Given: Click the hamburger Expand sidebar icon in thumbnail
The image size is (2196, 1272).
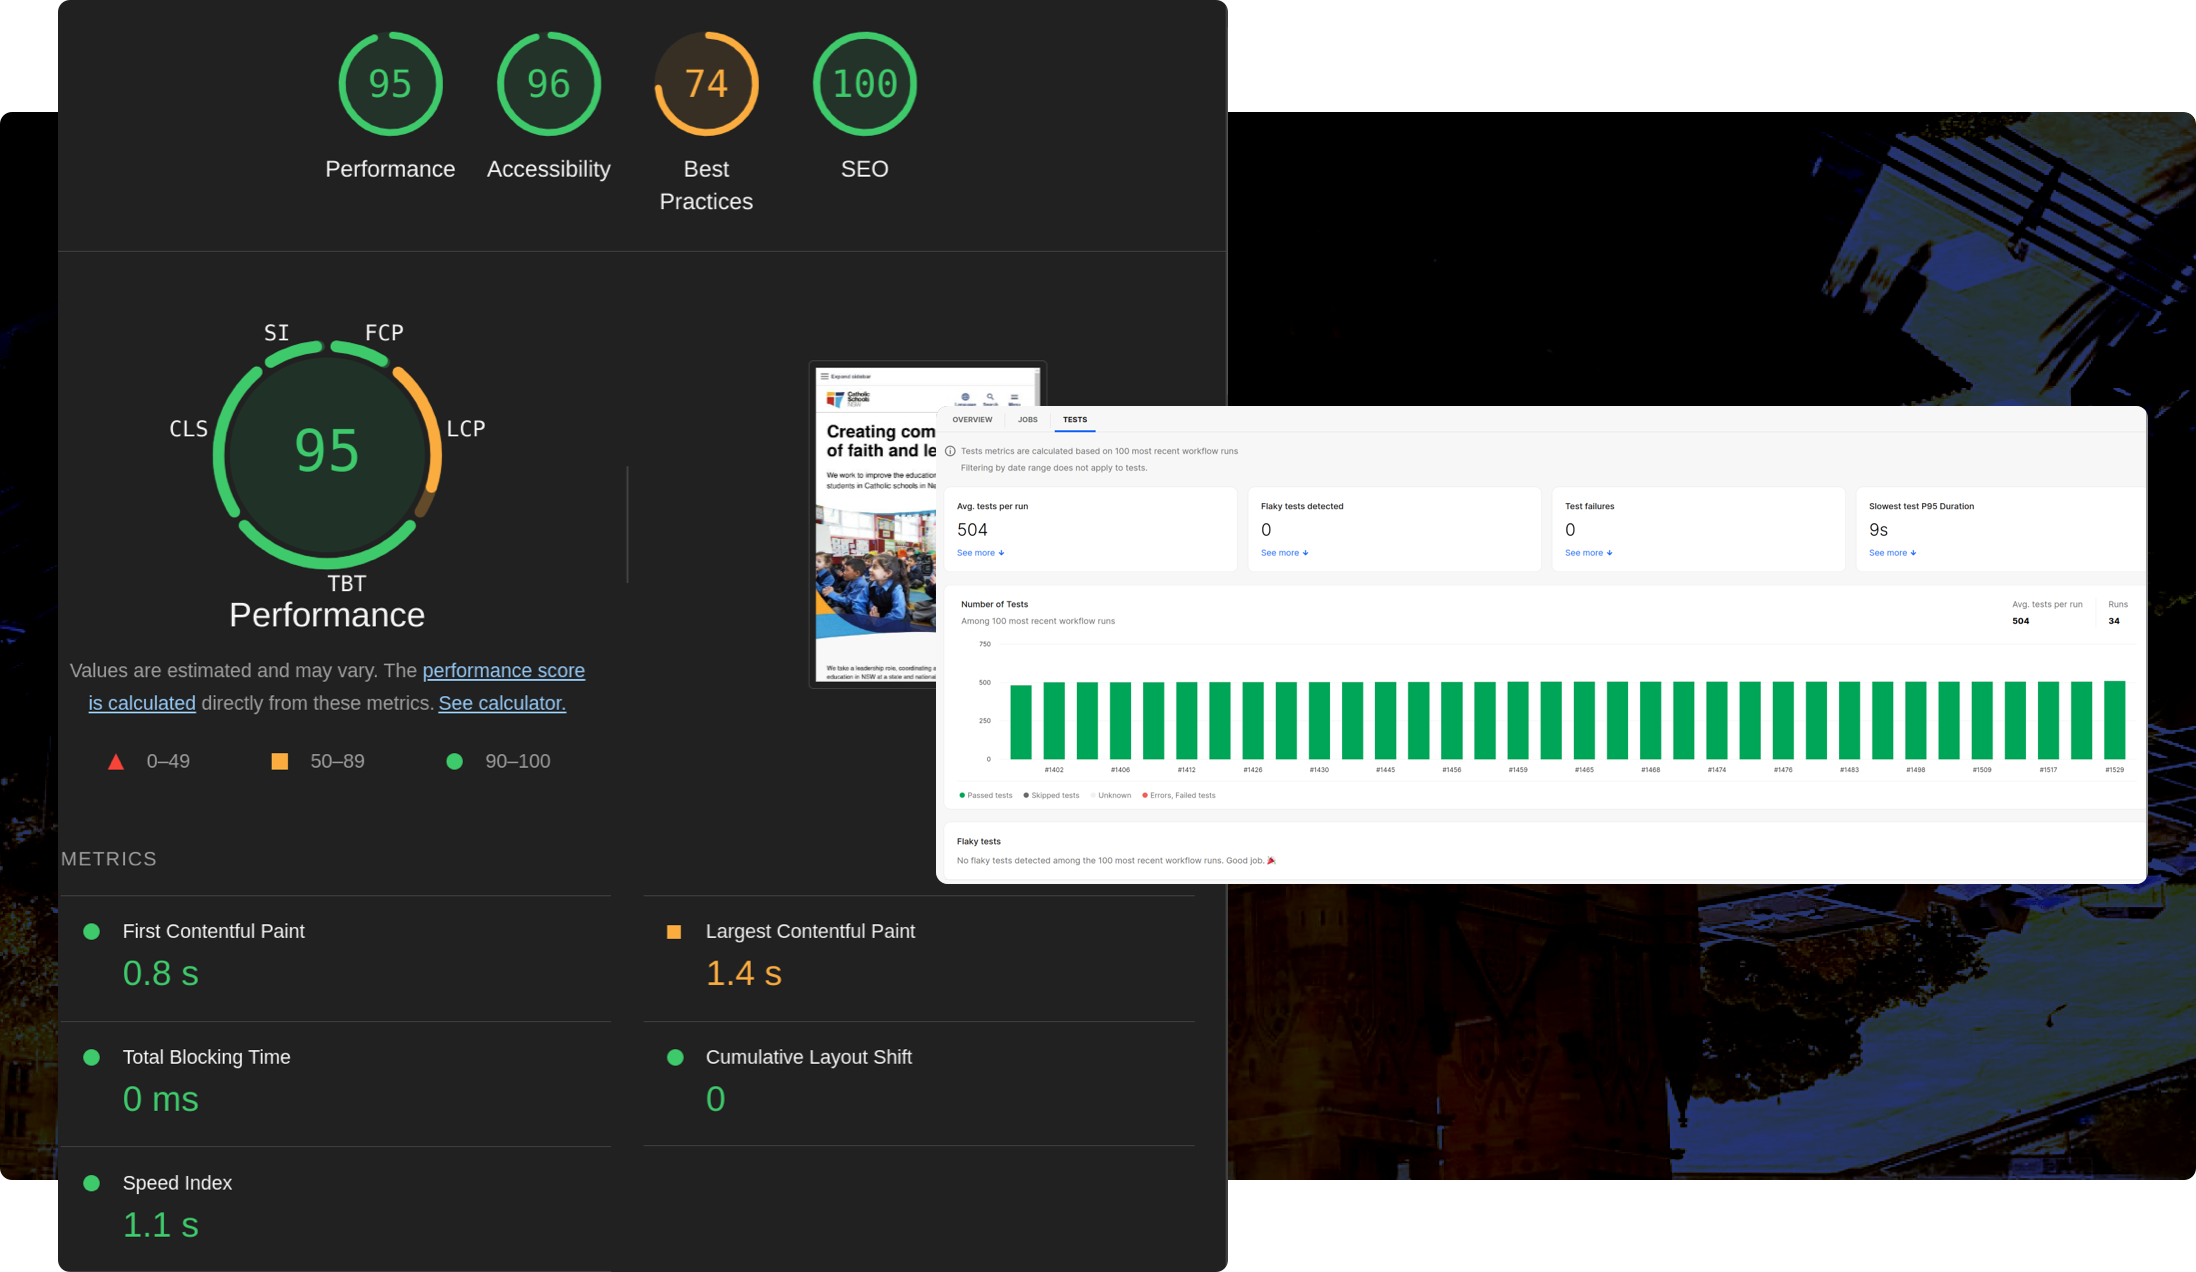Looking at the screenshot, I should [x=825, y=377].
